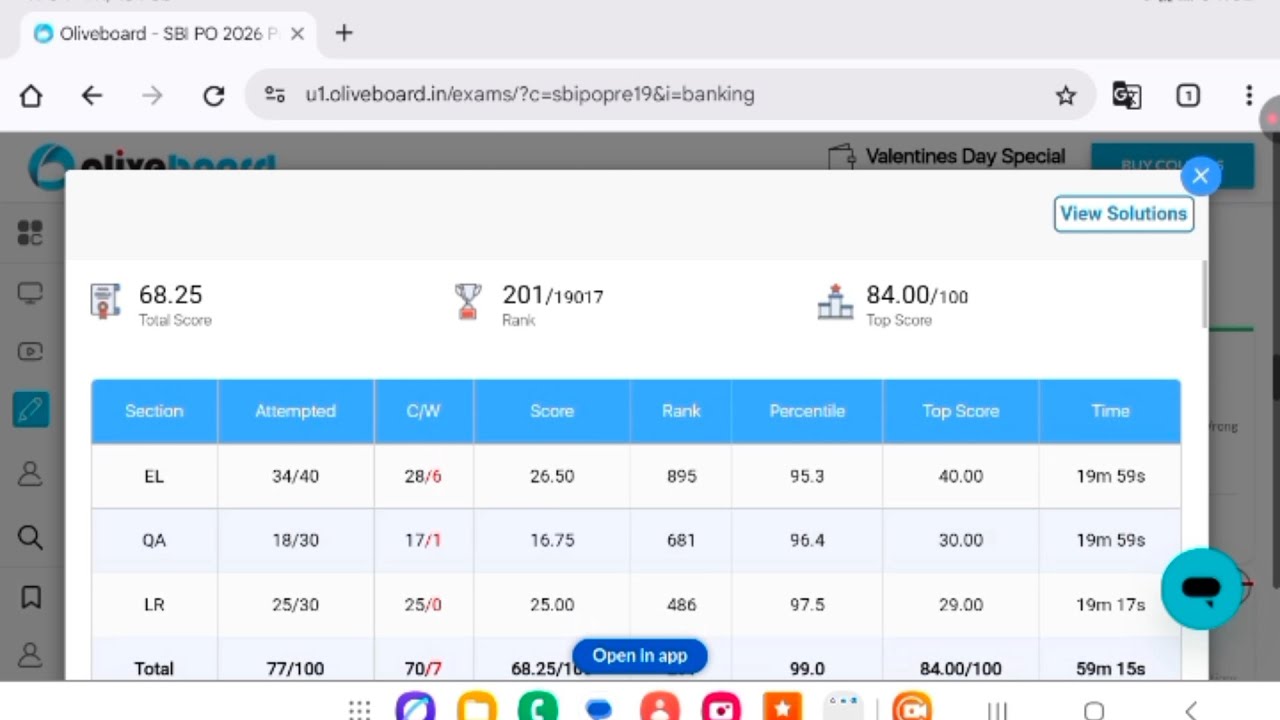Click QA score value 16.75
The image size is (1280, 720).
point(552,540)
